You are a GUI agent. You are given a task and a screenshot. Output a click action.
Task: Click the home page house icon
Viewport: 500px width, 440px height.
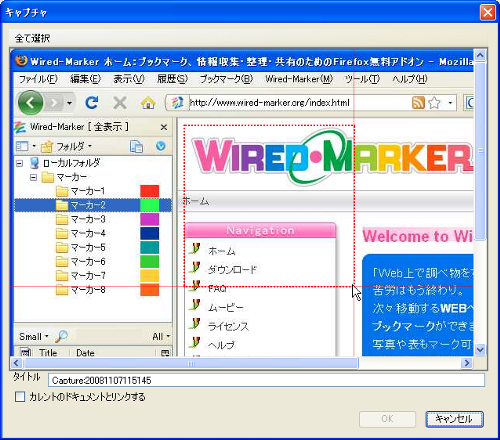tap(148, 103)
